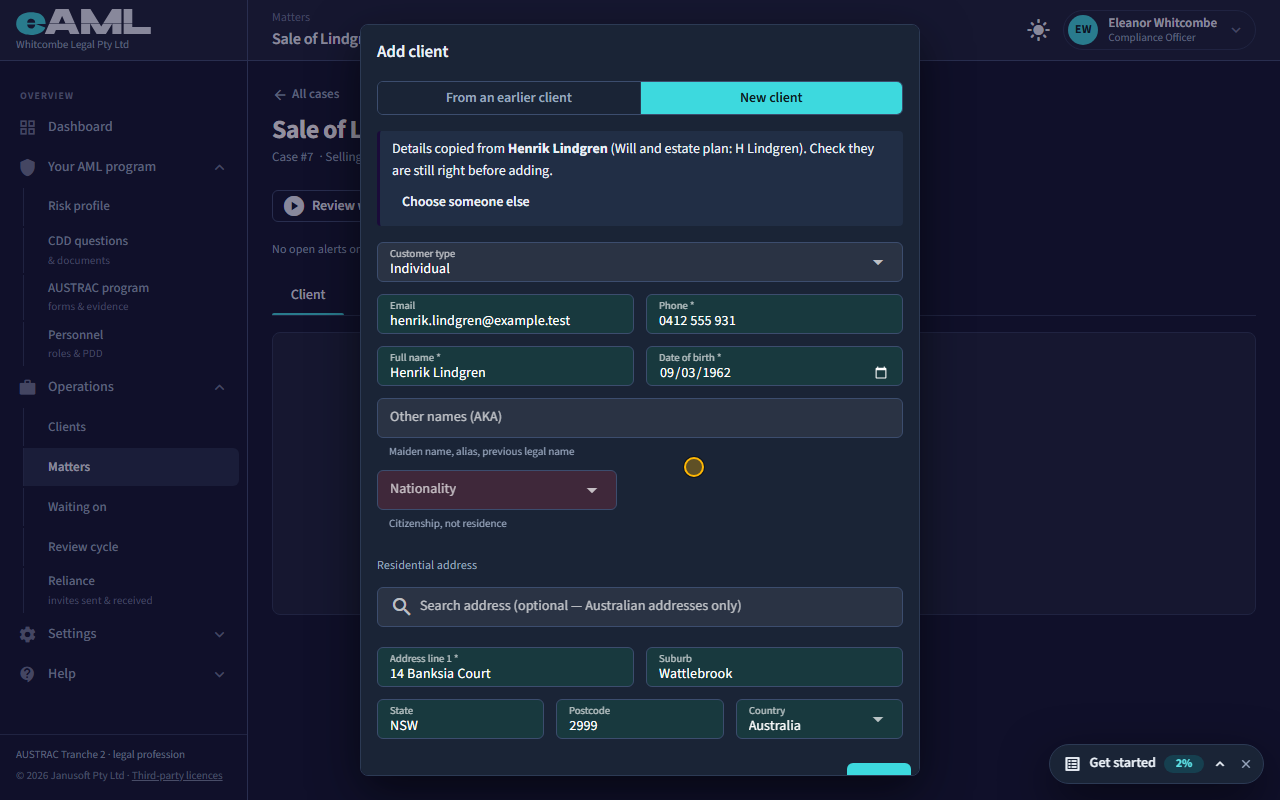Click the Help question mark icon
The height and width of the screenshot is (800, 1280).
[27, 674]
